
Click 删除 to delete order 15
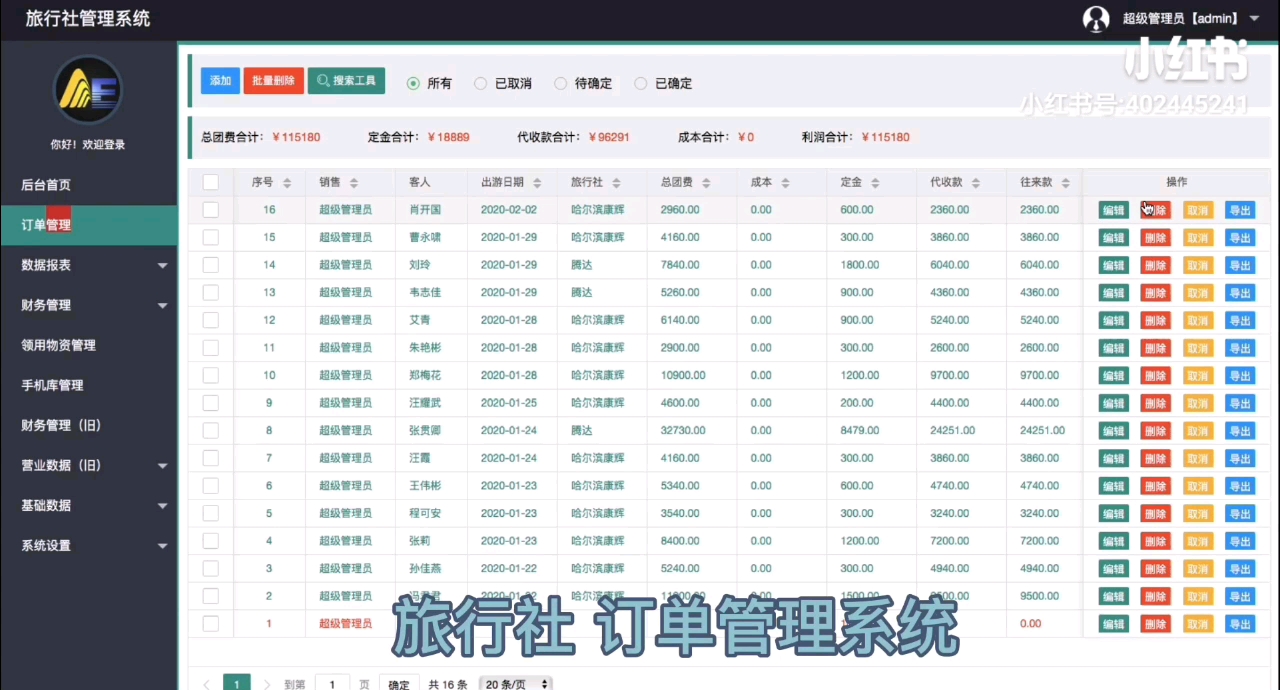[x=1155, y=237]
